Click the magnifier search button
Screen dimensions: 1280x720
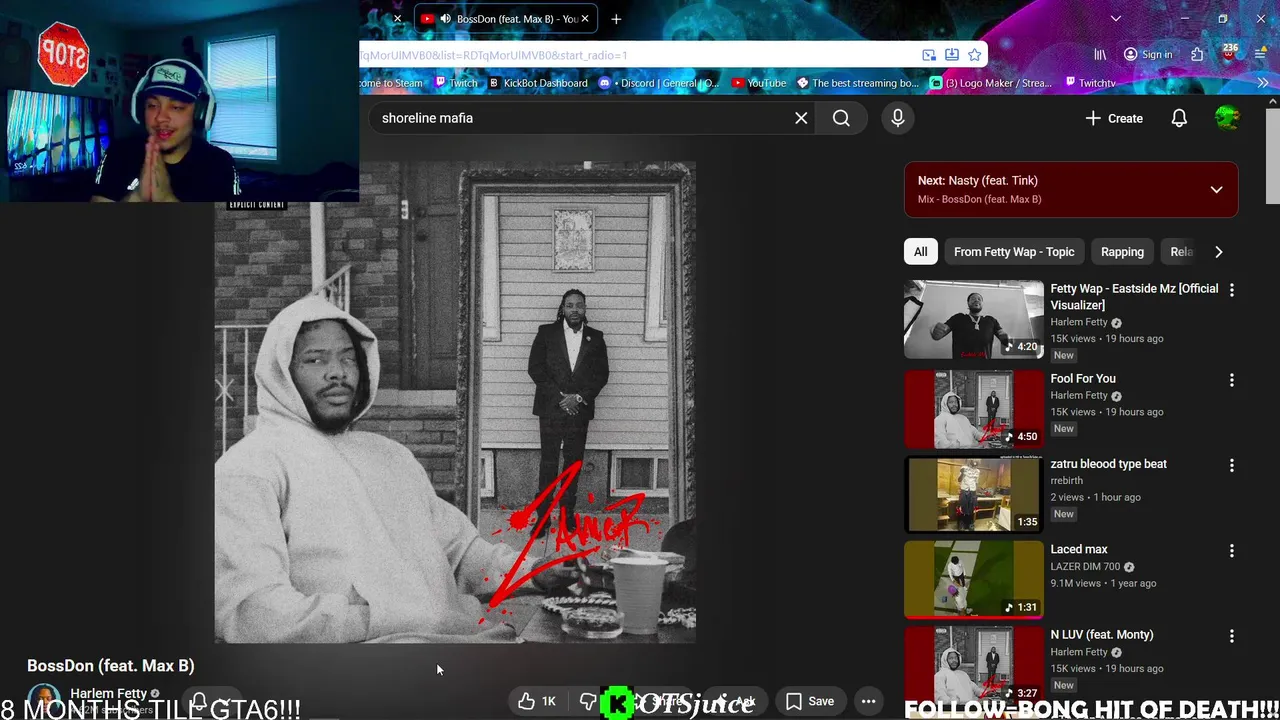coord(841,118)
